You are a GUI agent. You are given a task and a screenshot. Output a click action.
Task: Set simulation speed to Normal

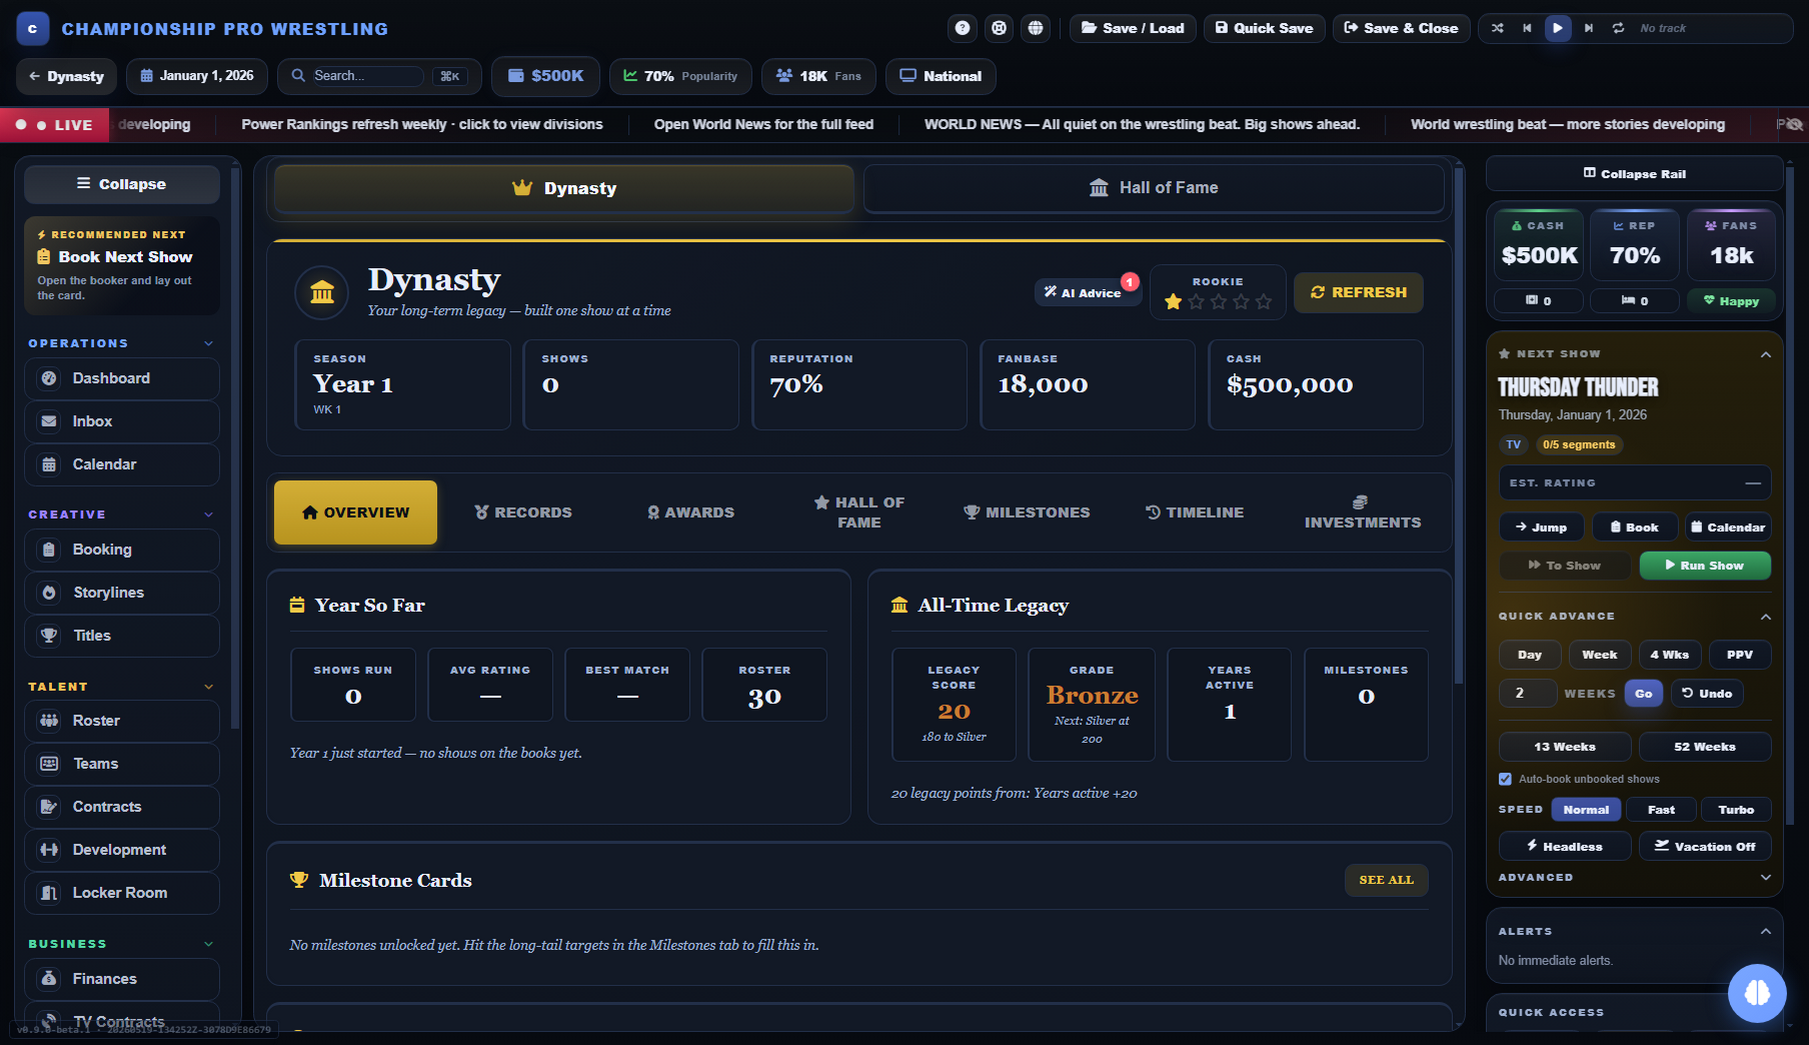click(1586, 809)
